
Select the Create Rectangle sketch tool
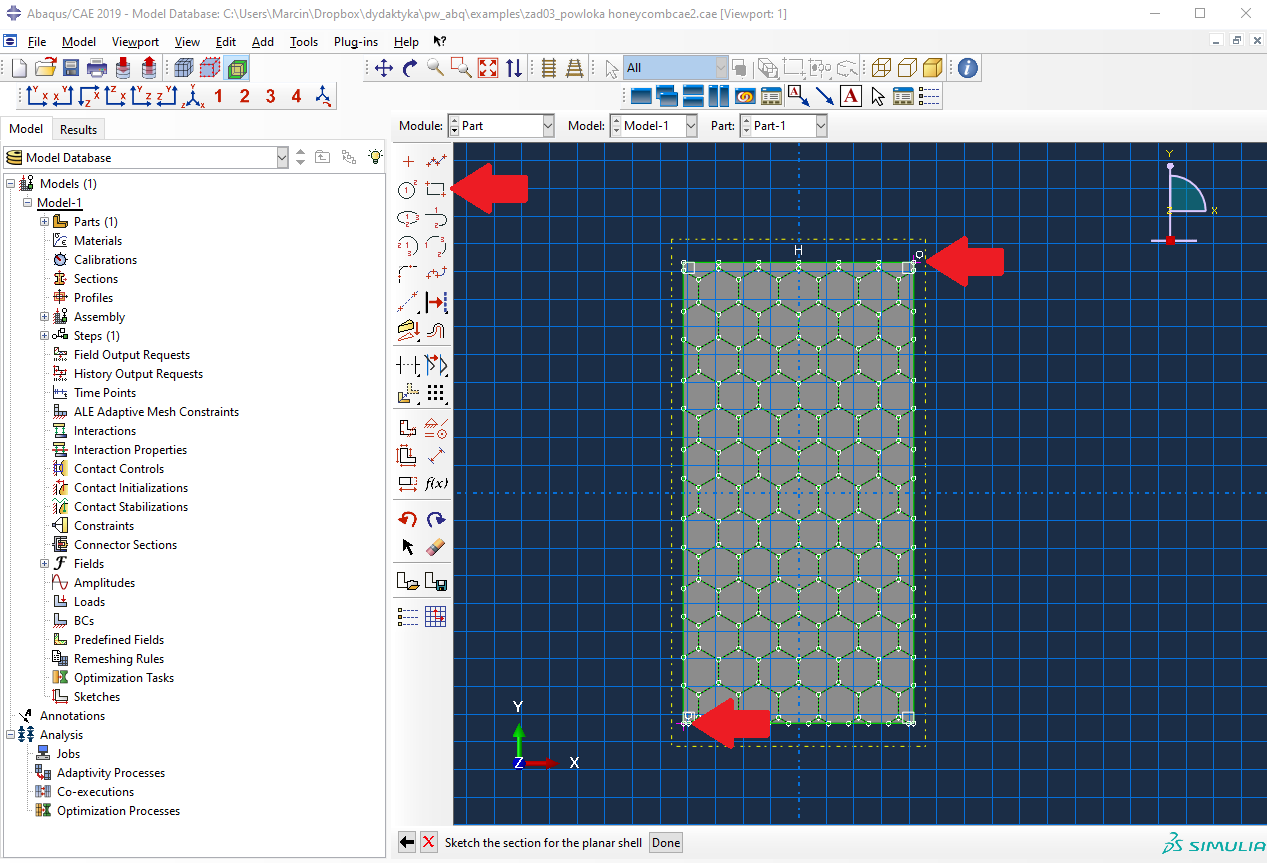tap(435, 189)
